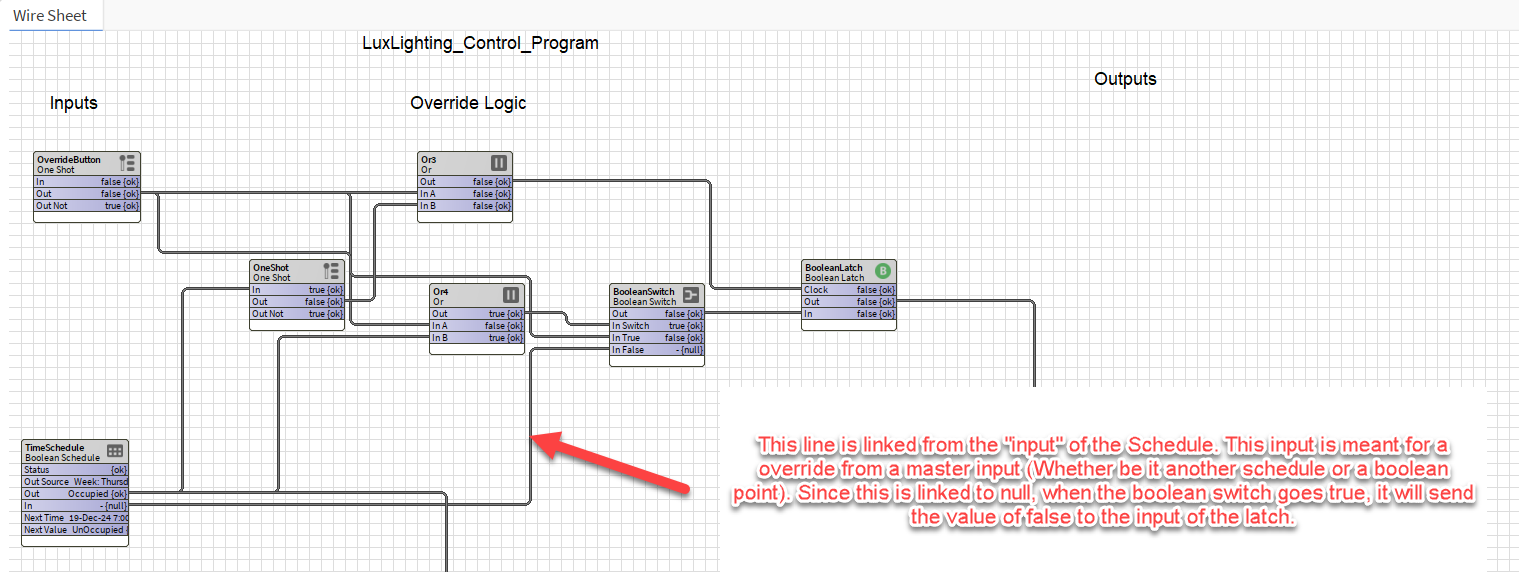The height and width of the screenshot is (574, 1519).
Task: Select the BooleanLatch Clock slot row
Action: click(849, 290)
